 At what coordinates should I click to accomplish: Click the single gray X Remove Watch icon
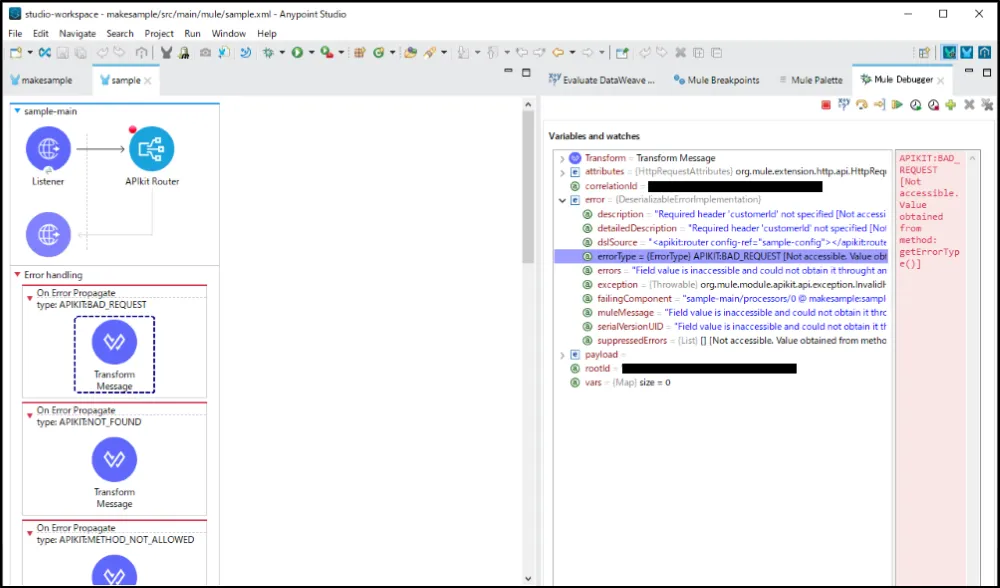tap(969, 105)
